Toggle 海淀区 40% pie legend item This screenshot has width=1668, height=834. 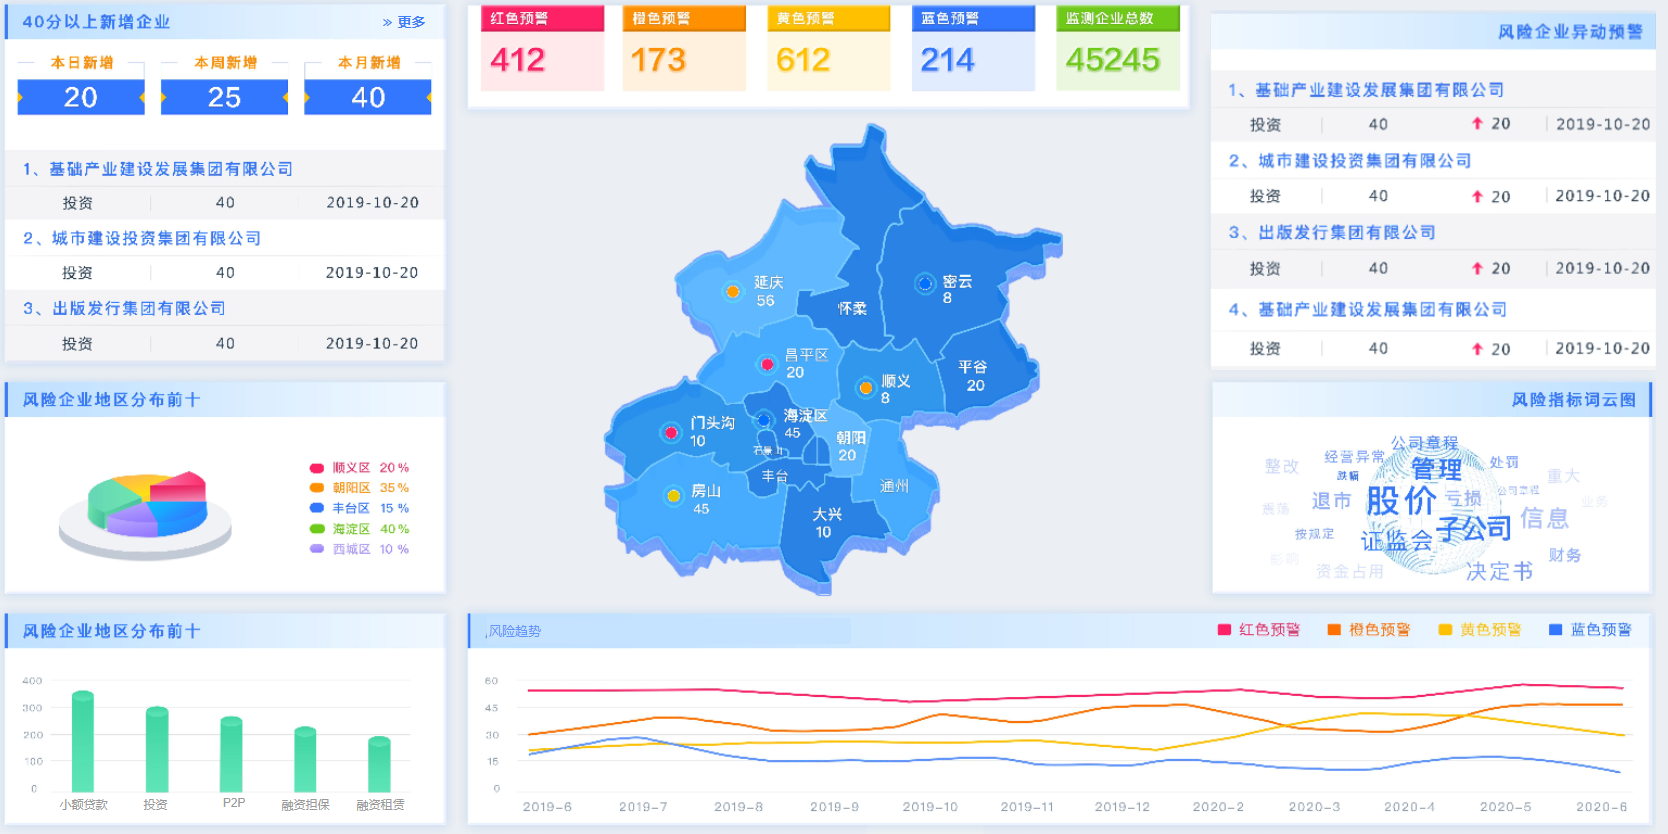(x=359, y=529)
